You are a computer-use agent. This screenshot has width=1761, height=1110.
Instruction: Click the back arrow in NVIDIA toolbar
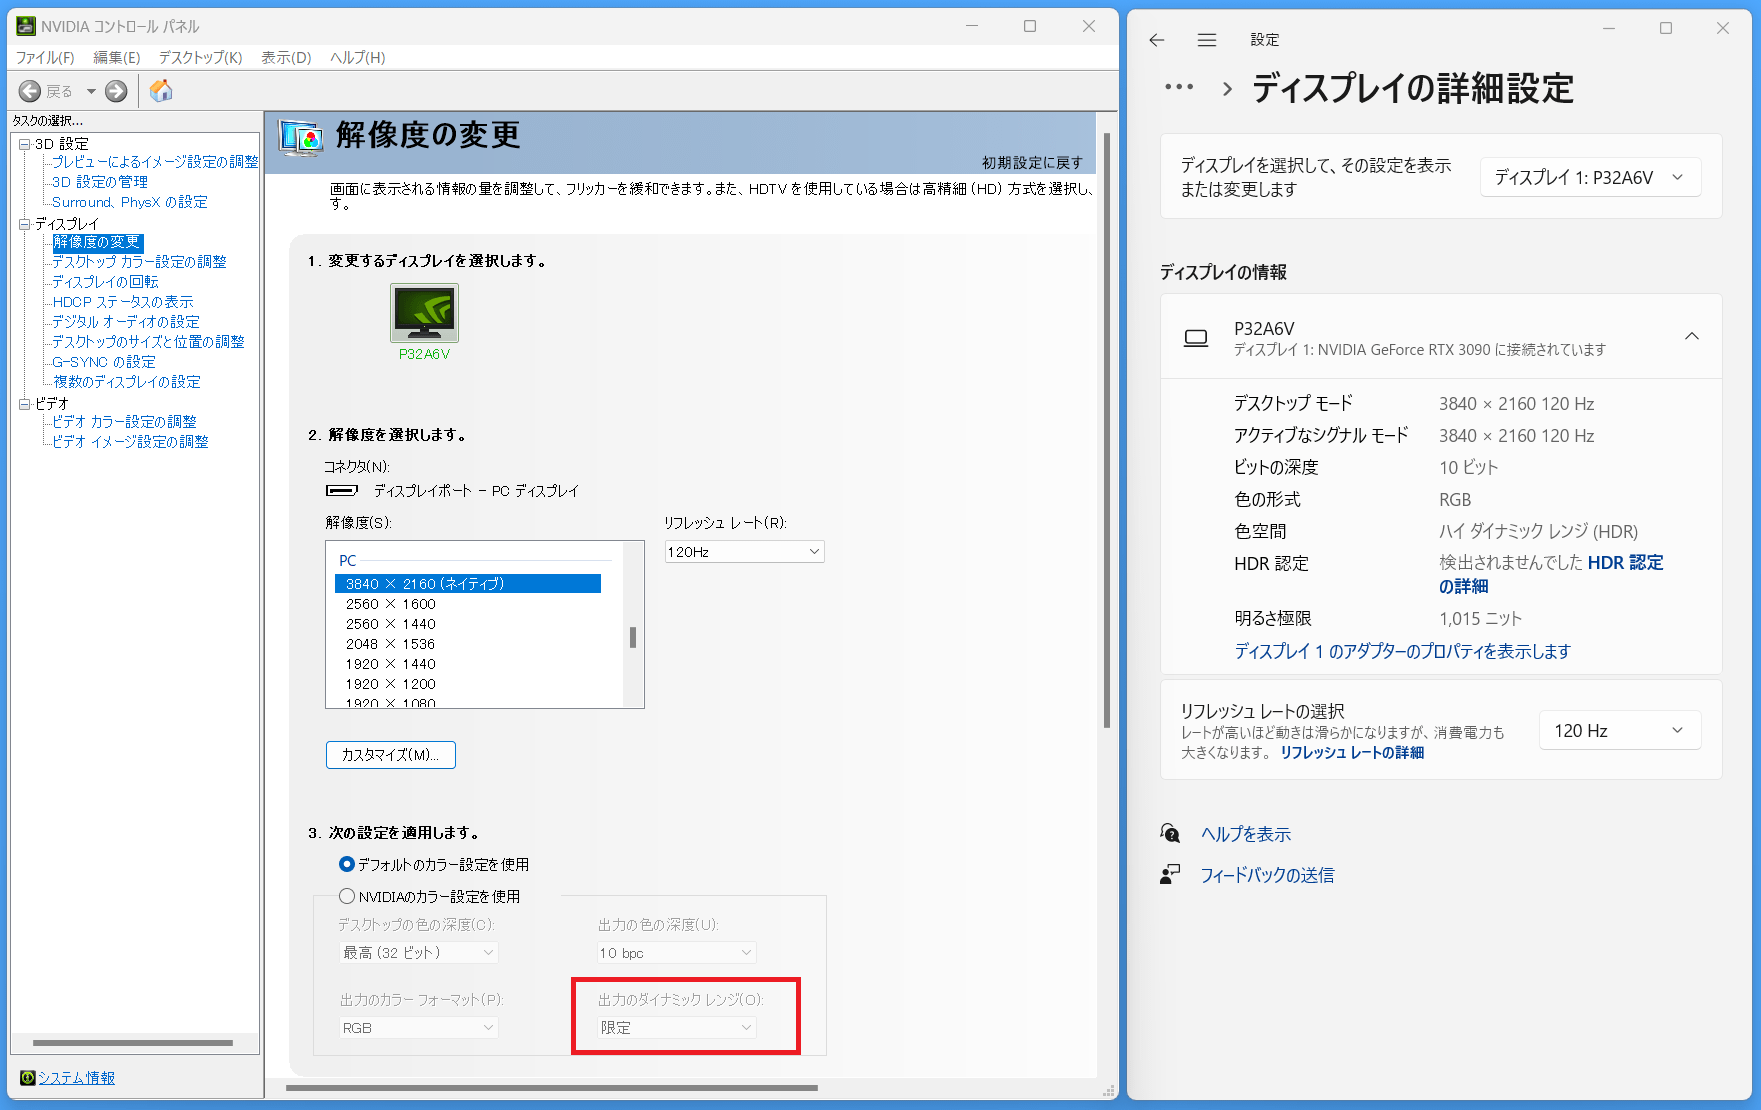tap(30, 91)
